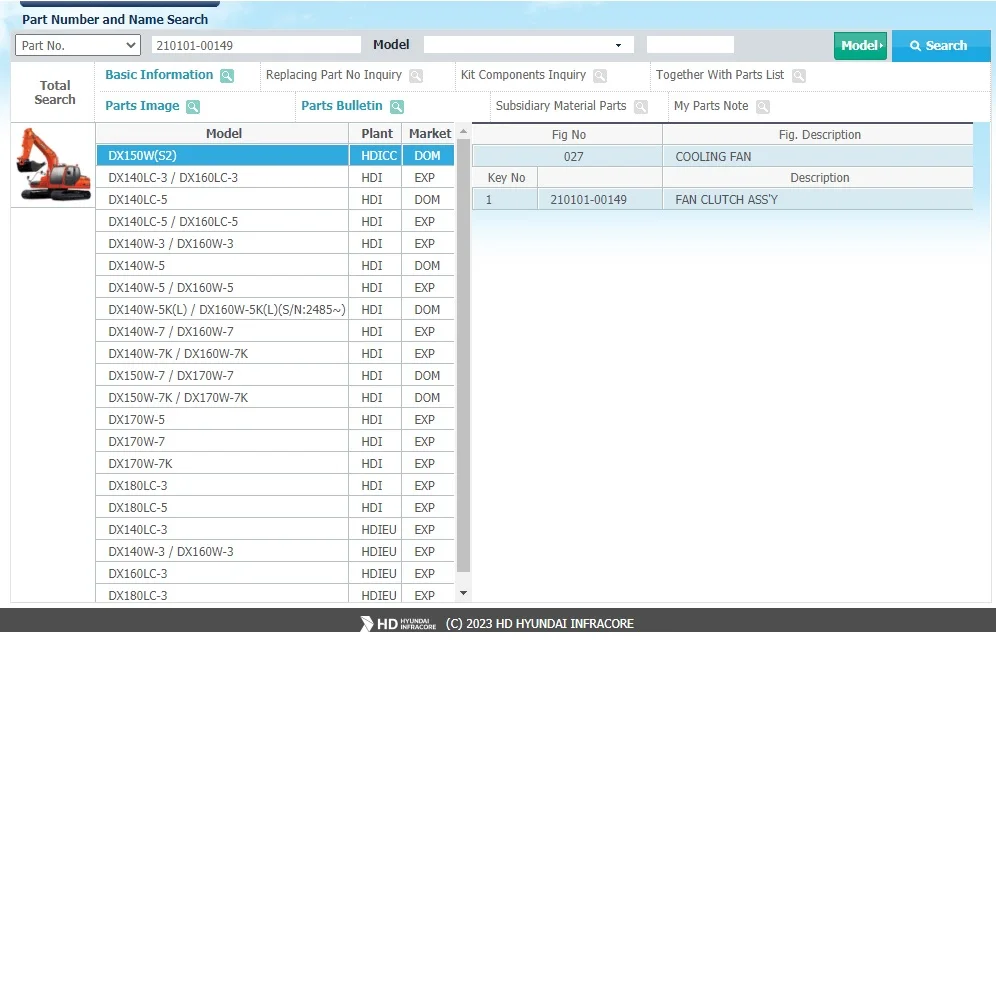Click the model list vertical scrollbar thumb
Viewport: 996px width, 996px height.
pos(464,356)
